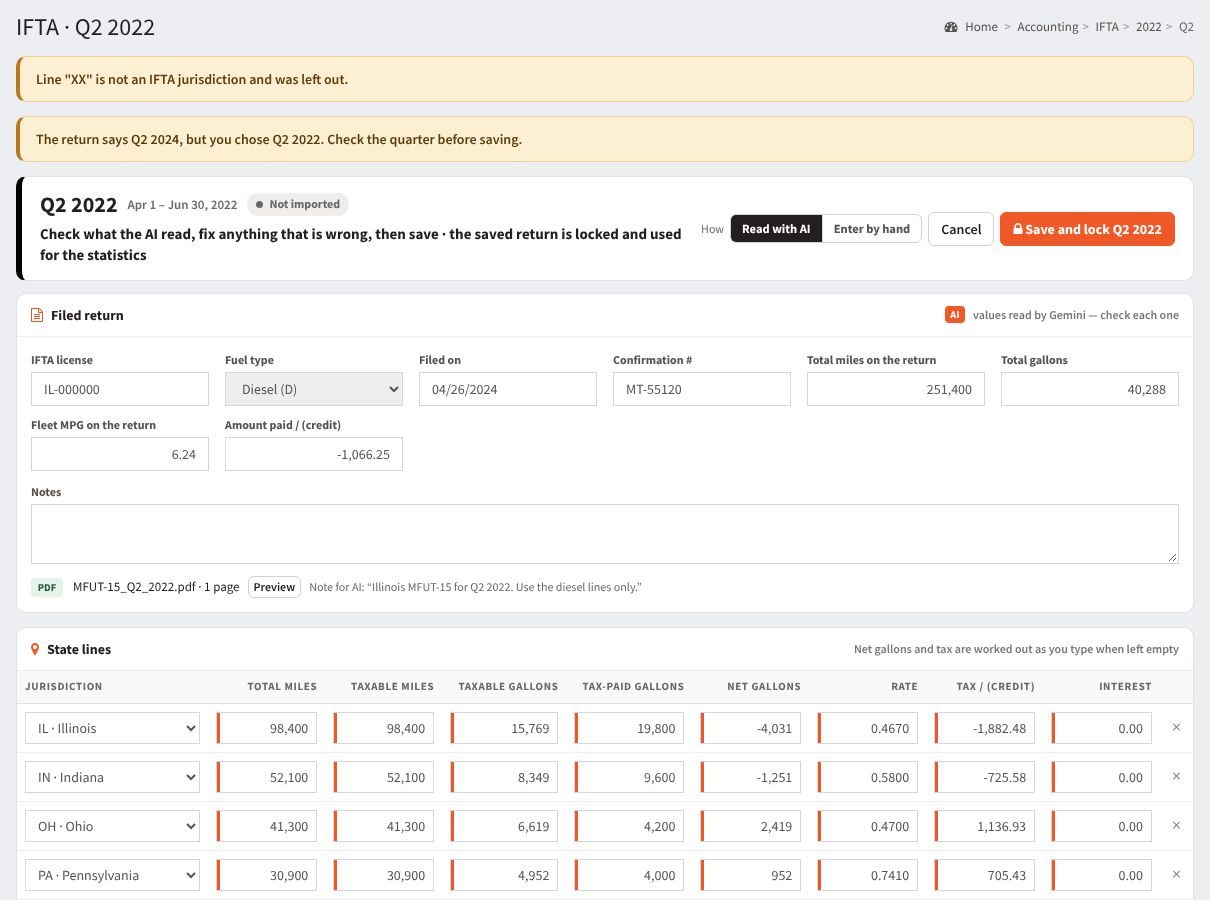
Task: Click the dashboard icon beside Home breadcrumb
Action: (x=951, y=27)
